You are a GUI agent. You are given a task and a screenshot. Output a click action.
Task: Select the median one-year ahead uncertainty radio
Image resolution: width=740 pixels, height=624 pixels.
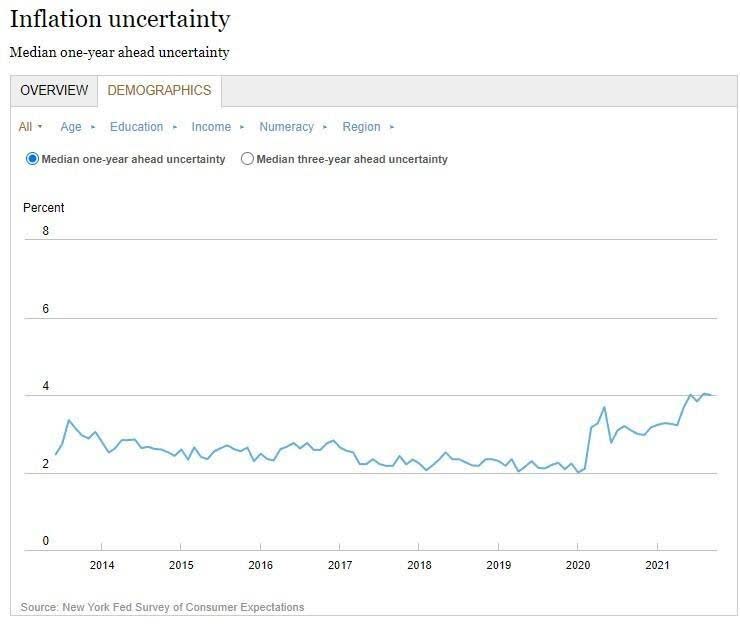click(32, 159)
